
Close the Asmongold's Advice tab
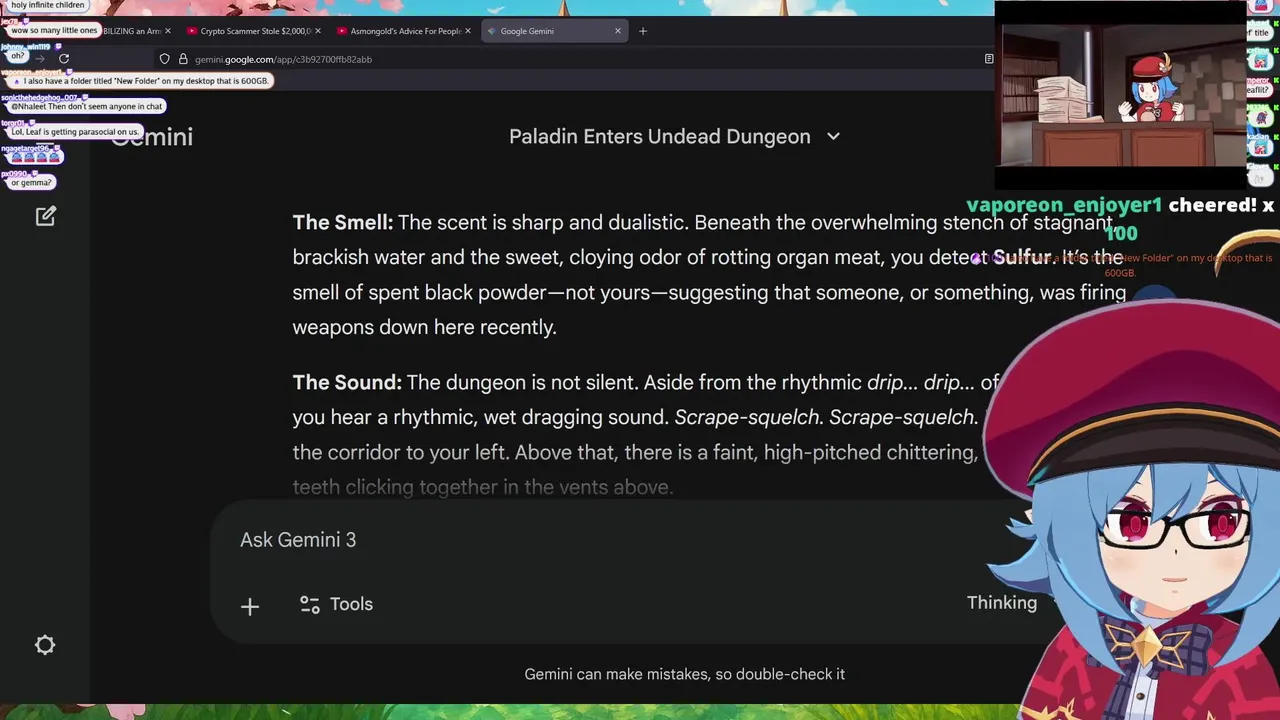[468, 31]
